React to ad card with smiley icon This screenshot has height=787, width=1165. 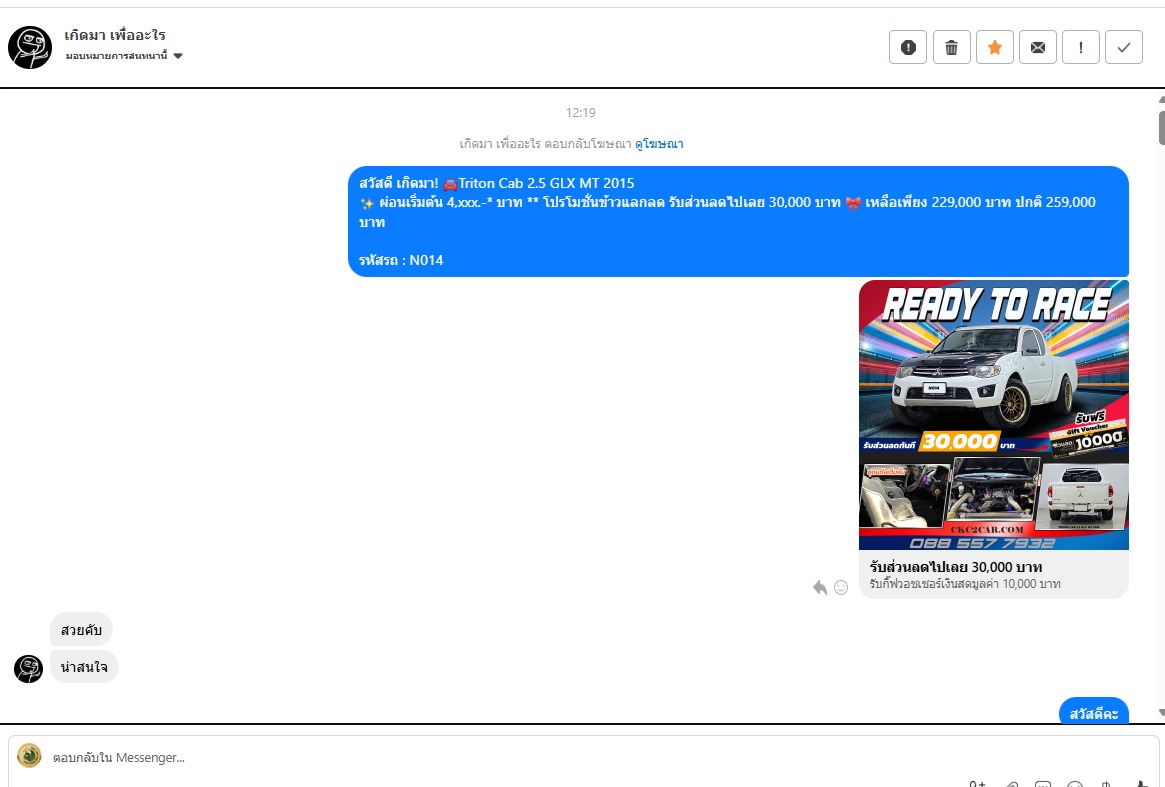[x=841, y=588]
